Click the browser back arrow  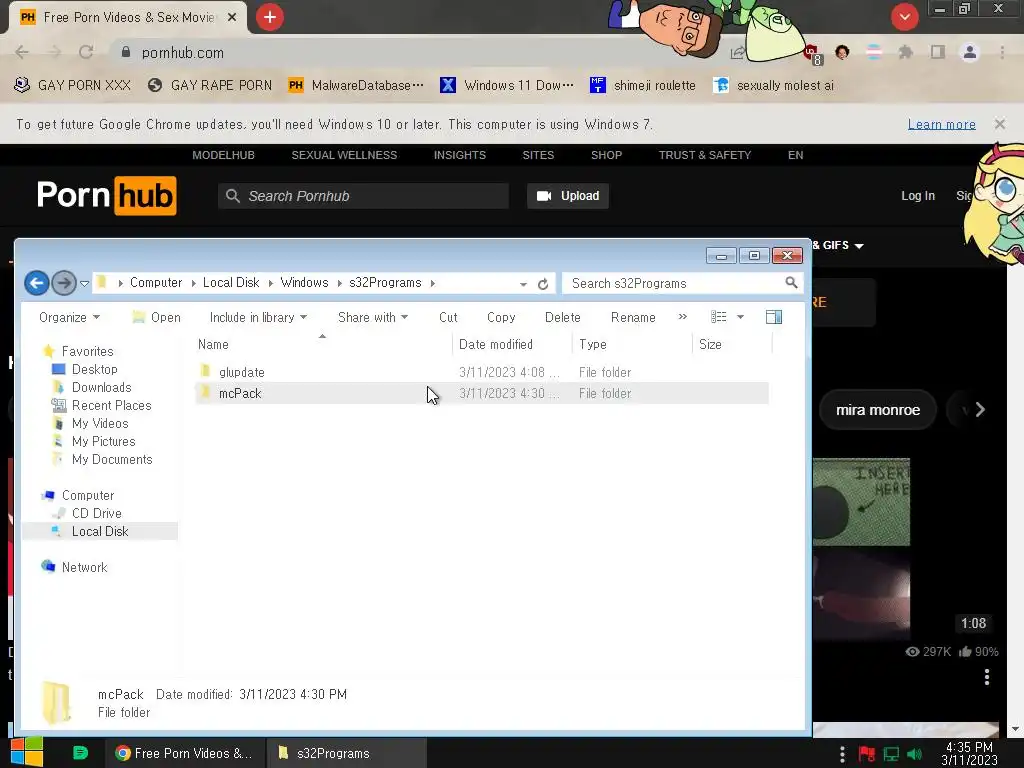[22, 52]
